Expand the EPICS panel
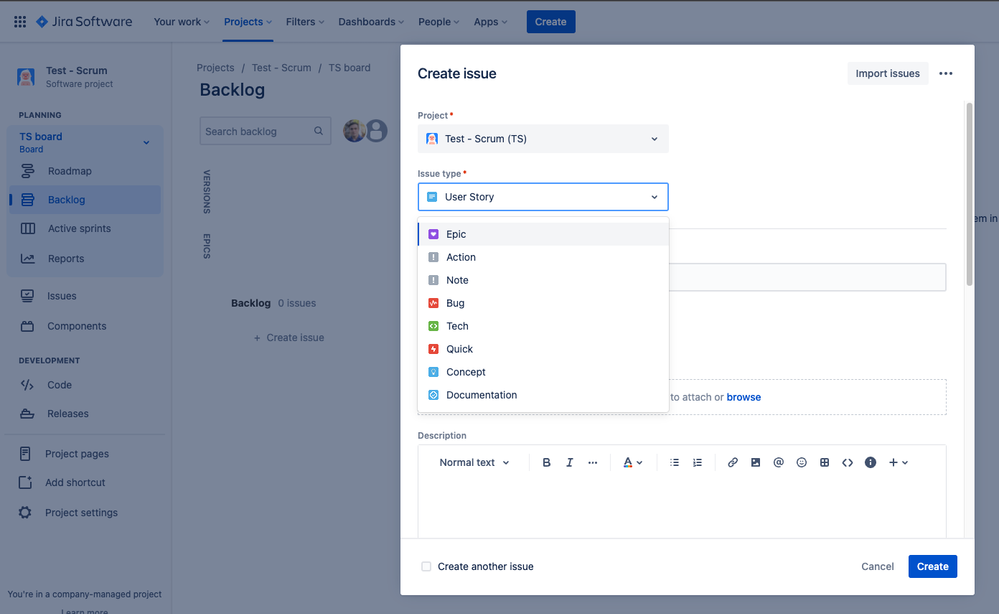The image size is (999, 614). click(x=206, y=246)
